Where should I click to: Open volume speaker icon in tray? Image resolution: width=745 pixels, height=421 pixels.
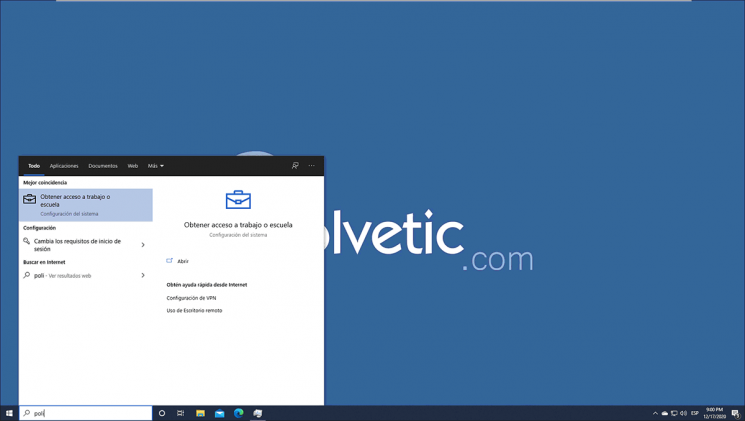click(683, 413)
